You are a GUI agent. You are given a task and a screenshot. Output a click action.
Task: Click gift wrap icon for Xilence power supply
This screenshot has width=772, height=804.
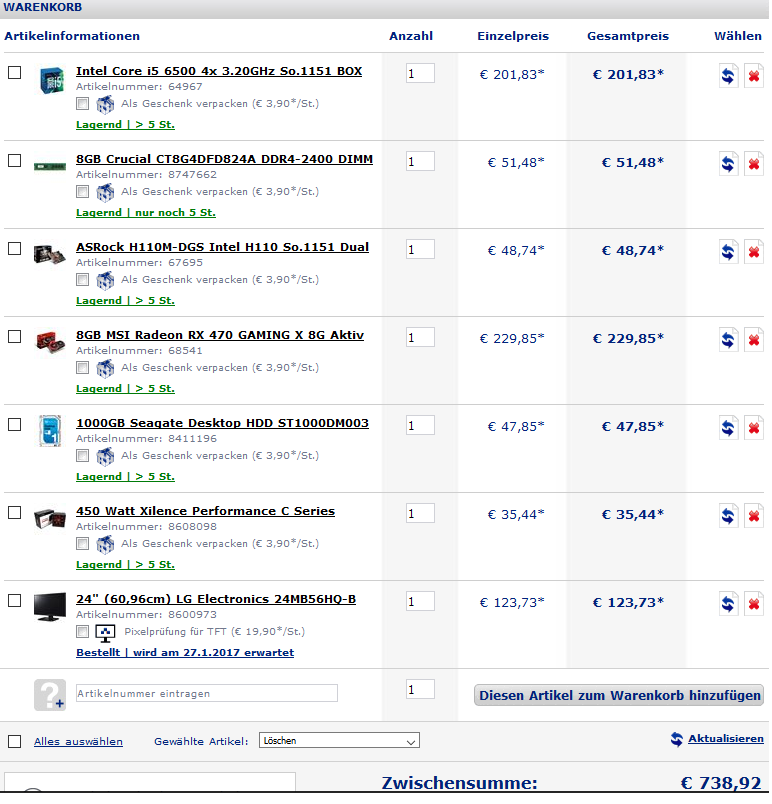tap(105, 544)
